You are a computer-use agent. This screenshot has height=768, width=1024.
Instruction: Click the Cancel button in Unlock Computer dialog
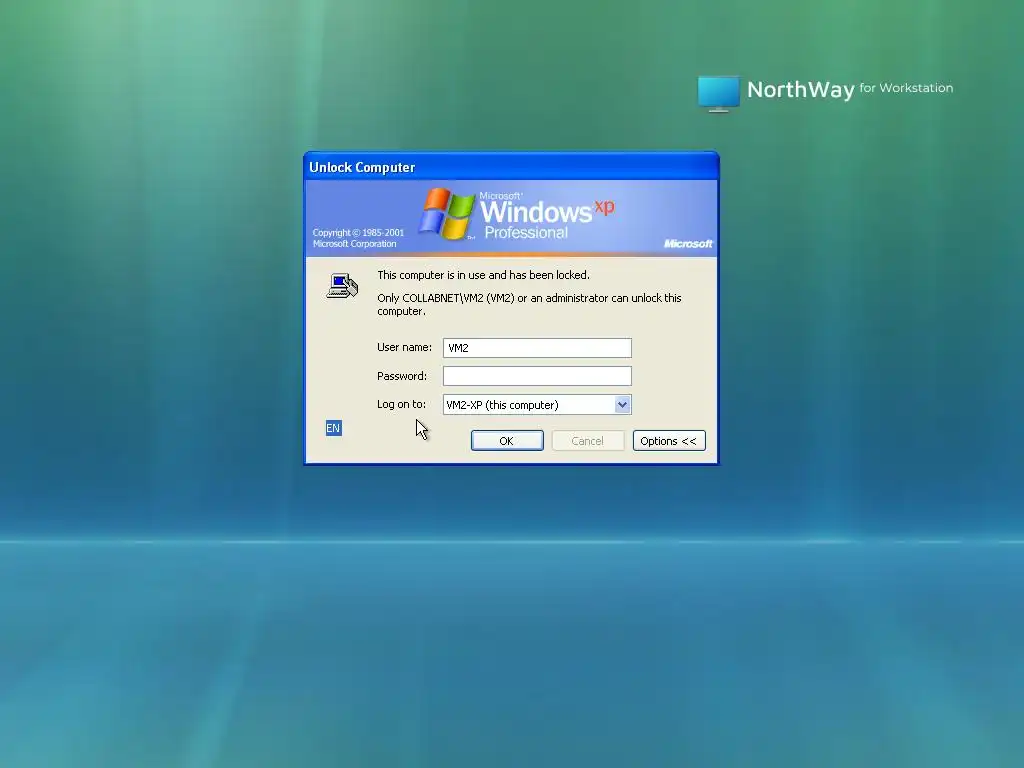587,441
